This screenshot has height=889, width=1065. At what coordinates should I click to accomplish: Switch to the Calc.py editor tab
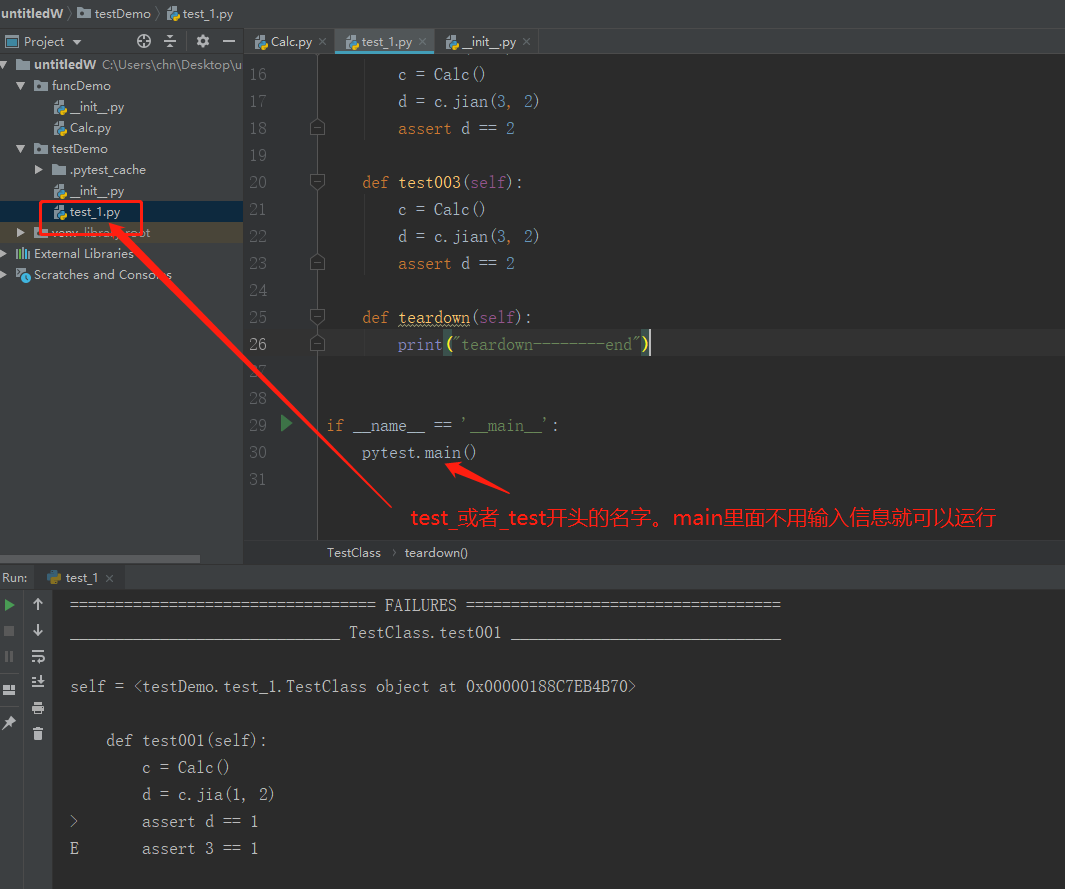click(x=287, y=42)
